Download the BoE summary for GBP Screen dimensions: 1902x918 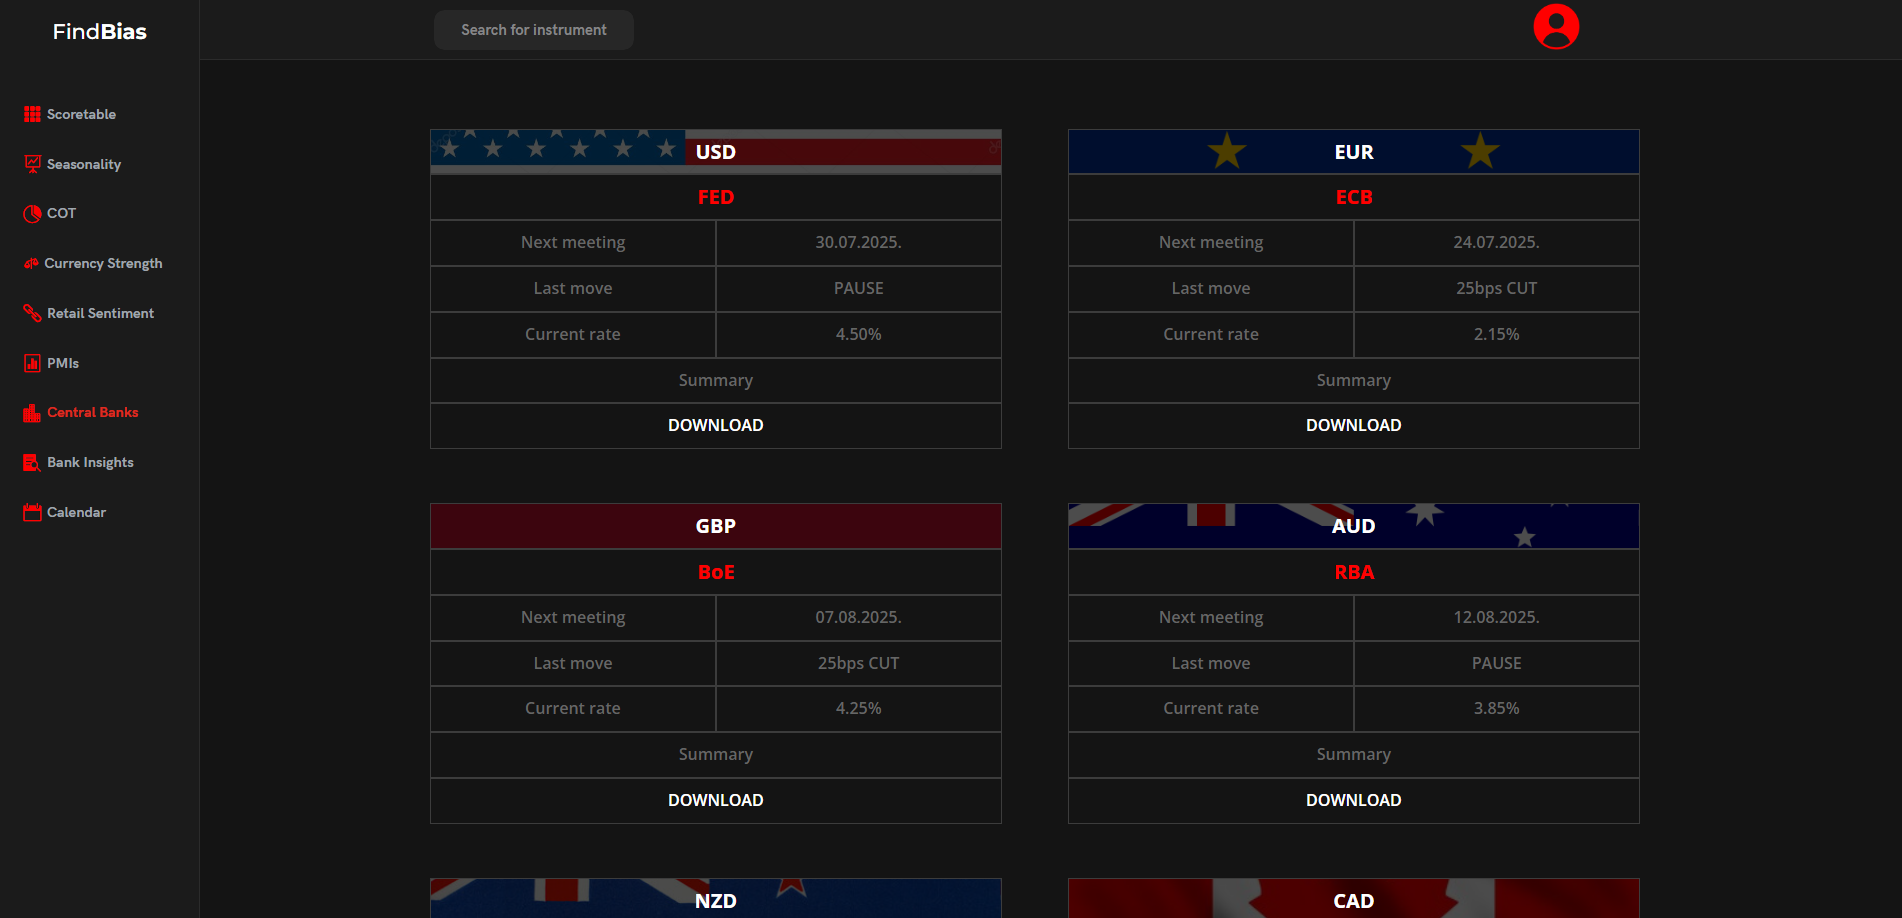point(715,800)
